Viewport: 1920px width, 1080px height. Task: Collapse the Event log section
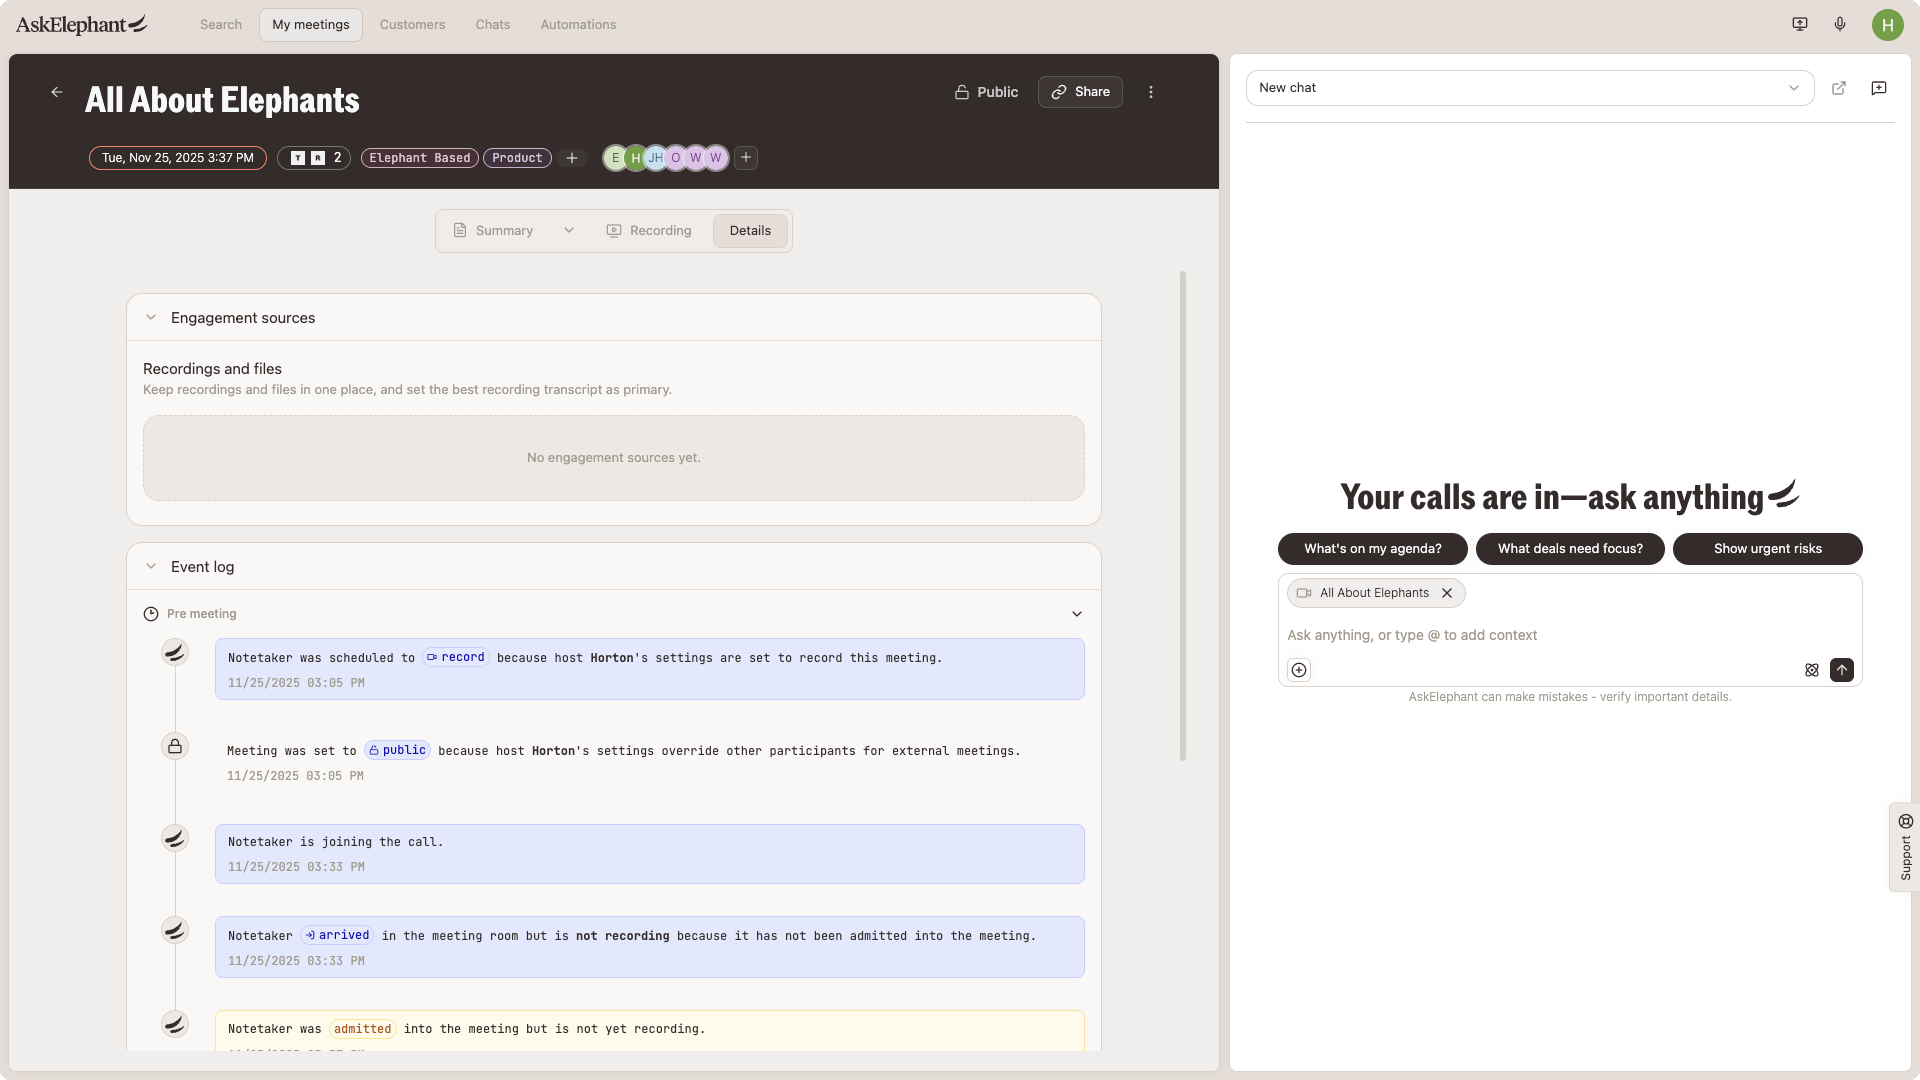click(x=151, y=567)
